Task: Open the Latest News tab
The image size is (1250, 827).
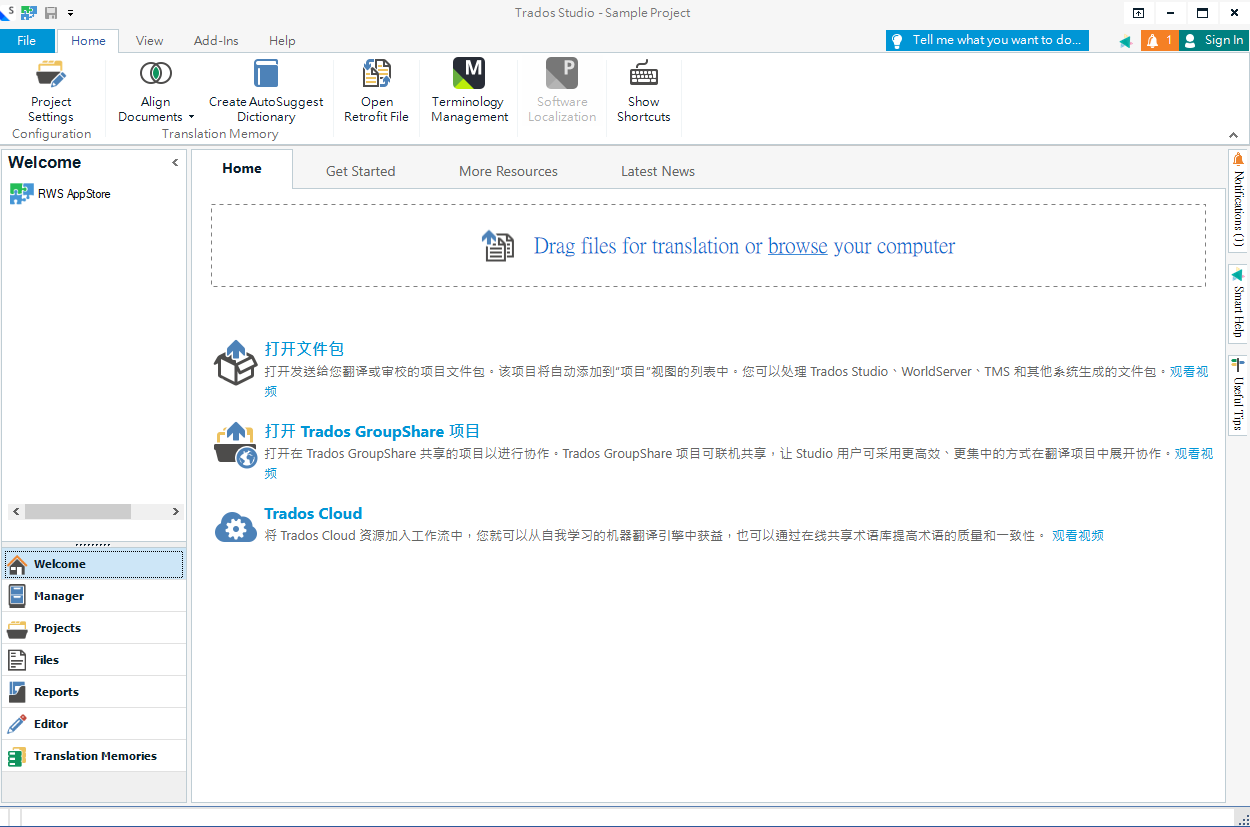Action: (x=658, y=171)
